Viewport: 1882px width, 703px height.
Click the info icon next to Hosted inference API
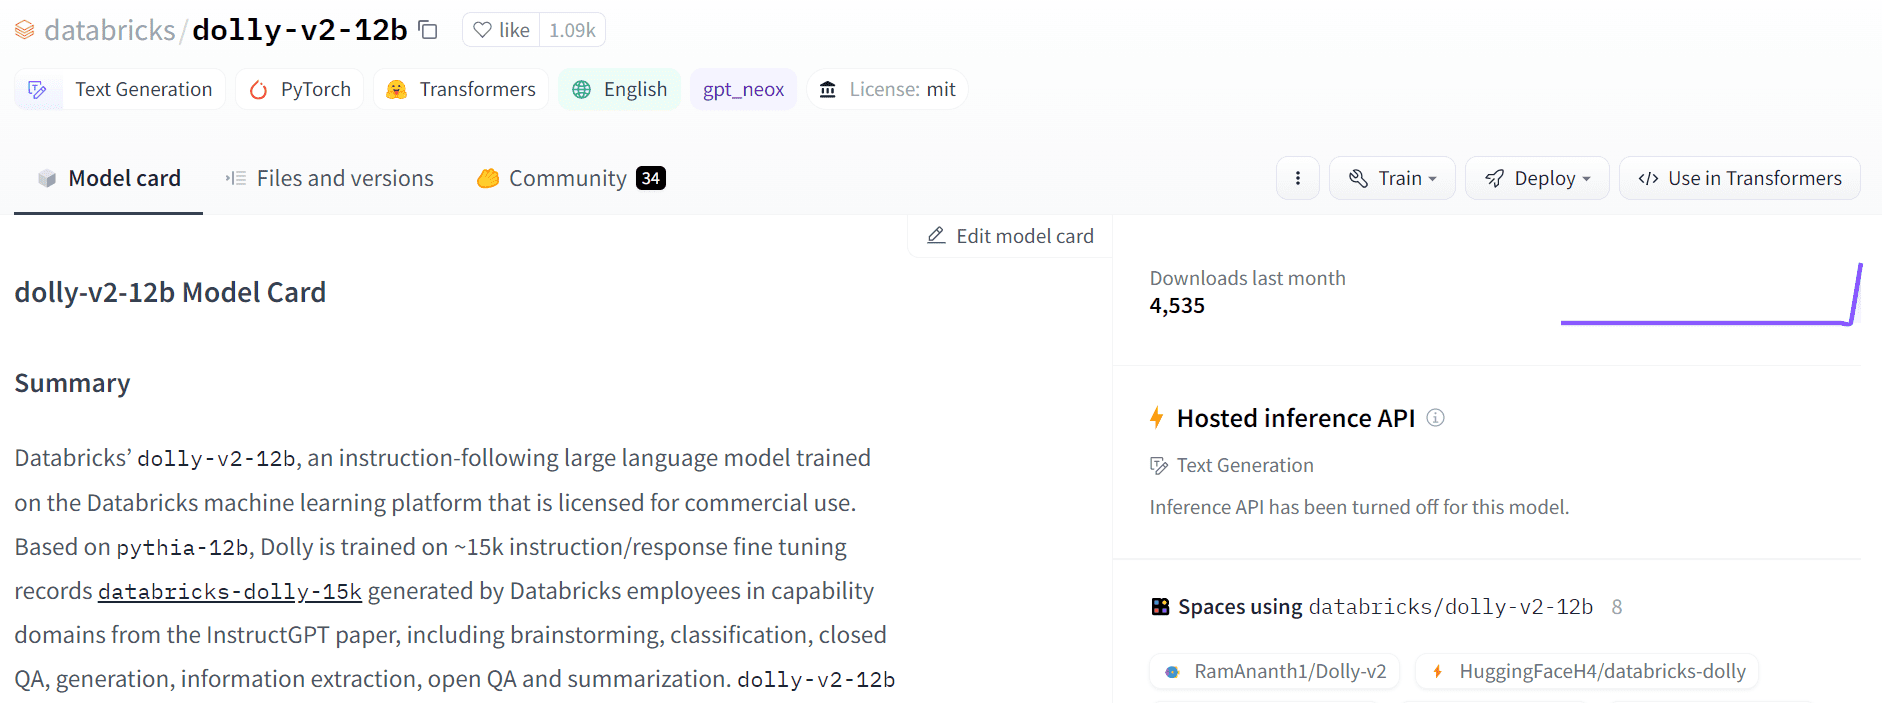[1435, 418]
